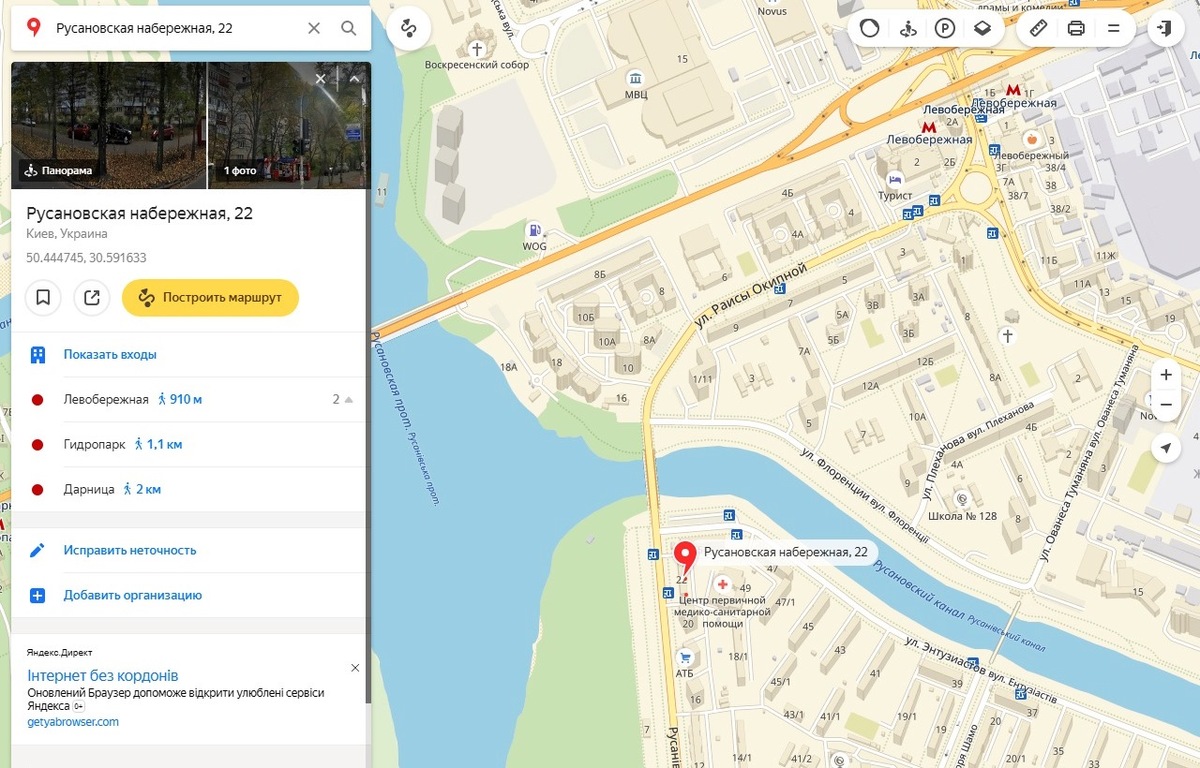Collapse the place card with chevron
The image size is (1200, 768).
coord(353,78)
